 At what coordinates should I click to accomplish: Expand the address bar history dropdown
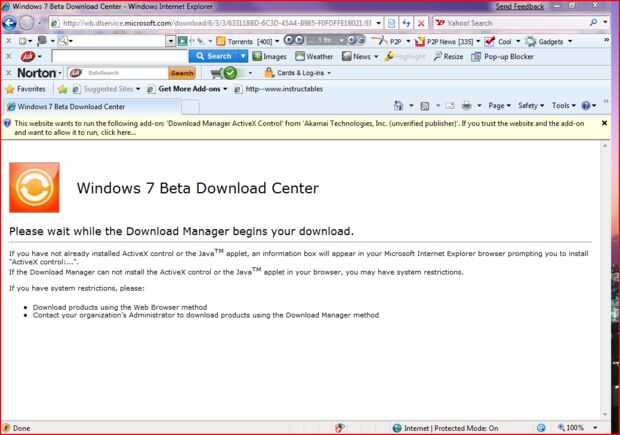click(378, 23)
